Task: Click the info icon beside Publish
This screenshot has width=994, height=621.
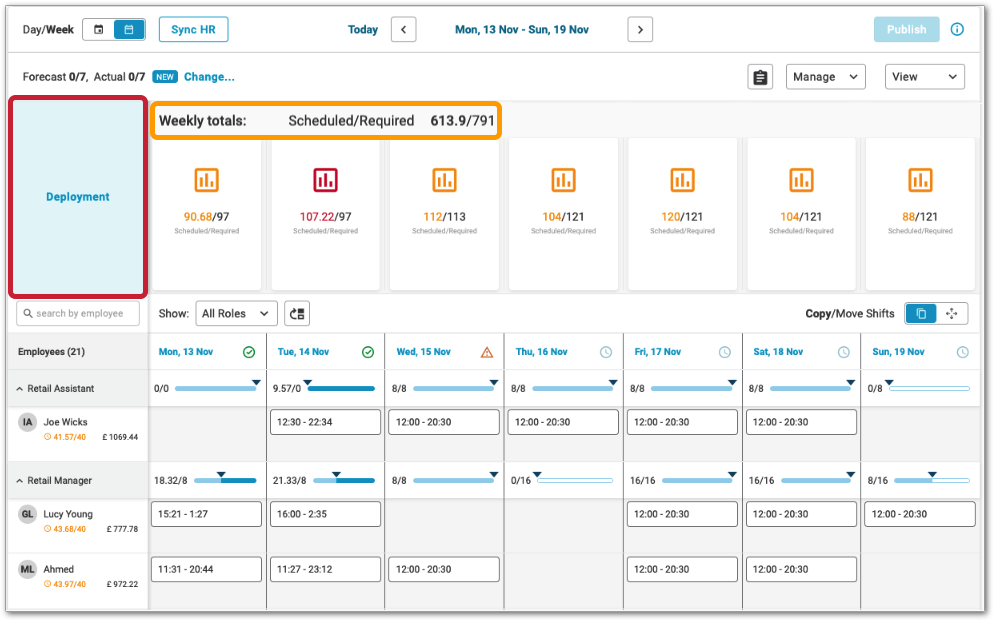Action: pyautogui.click(x=957, y=30)
